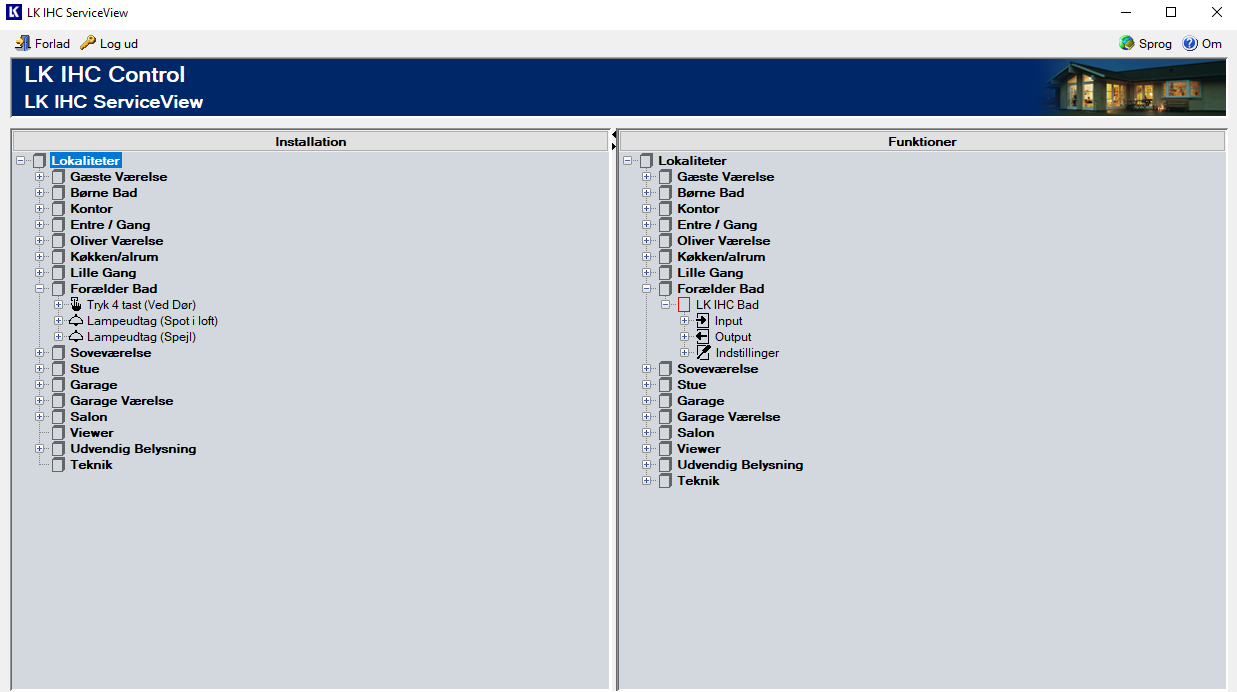Viewport: 1237px width, 692px height.
Task: Select Køkken/alrum in the Installation tree
Action: 114,257
